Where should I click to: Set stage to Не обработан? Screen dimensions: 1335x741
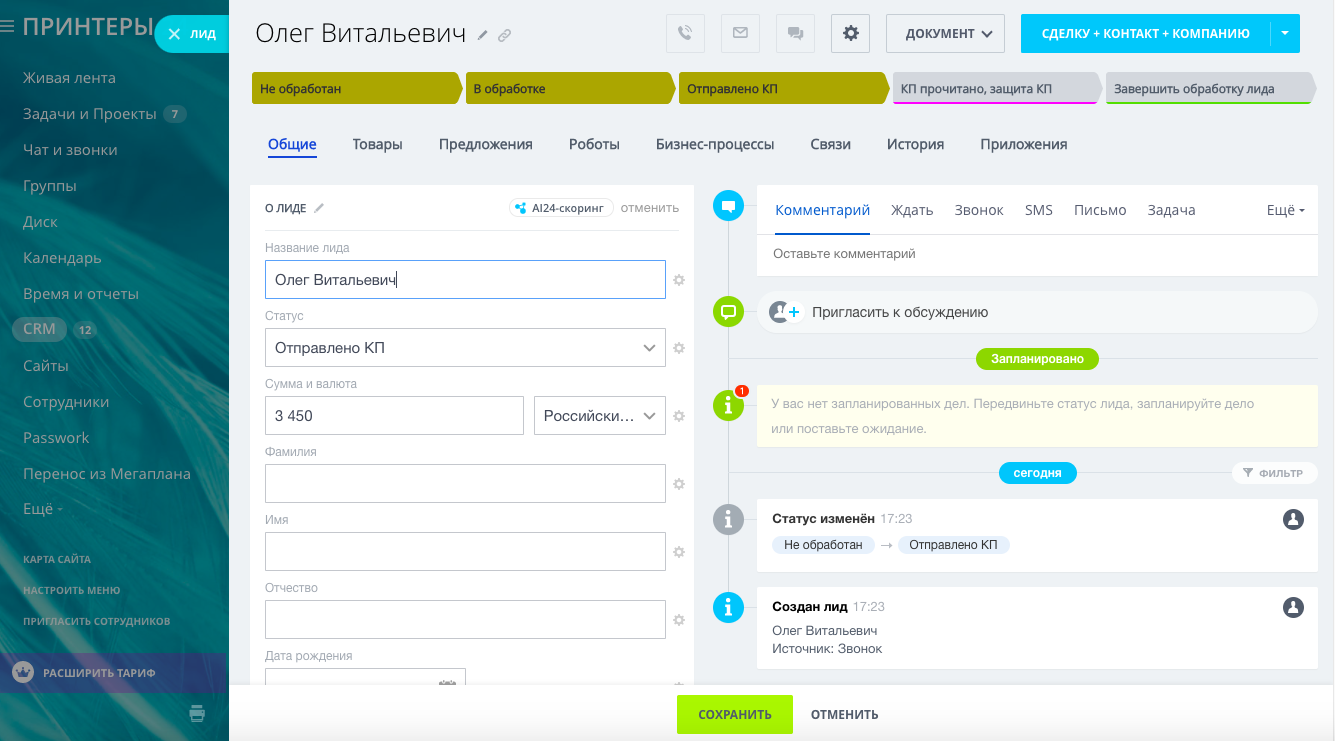coord(356,89)
